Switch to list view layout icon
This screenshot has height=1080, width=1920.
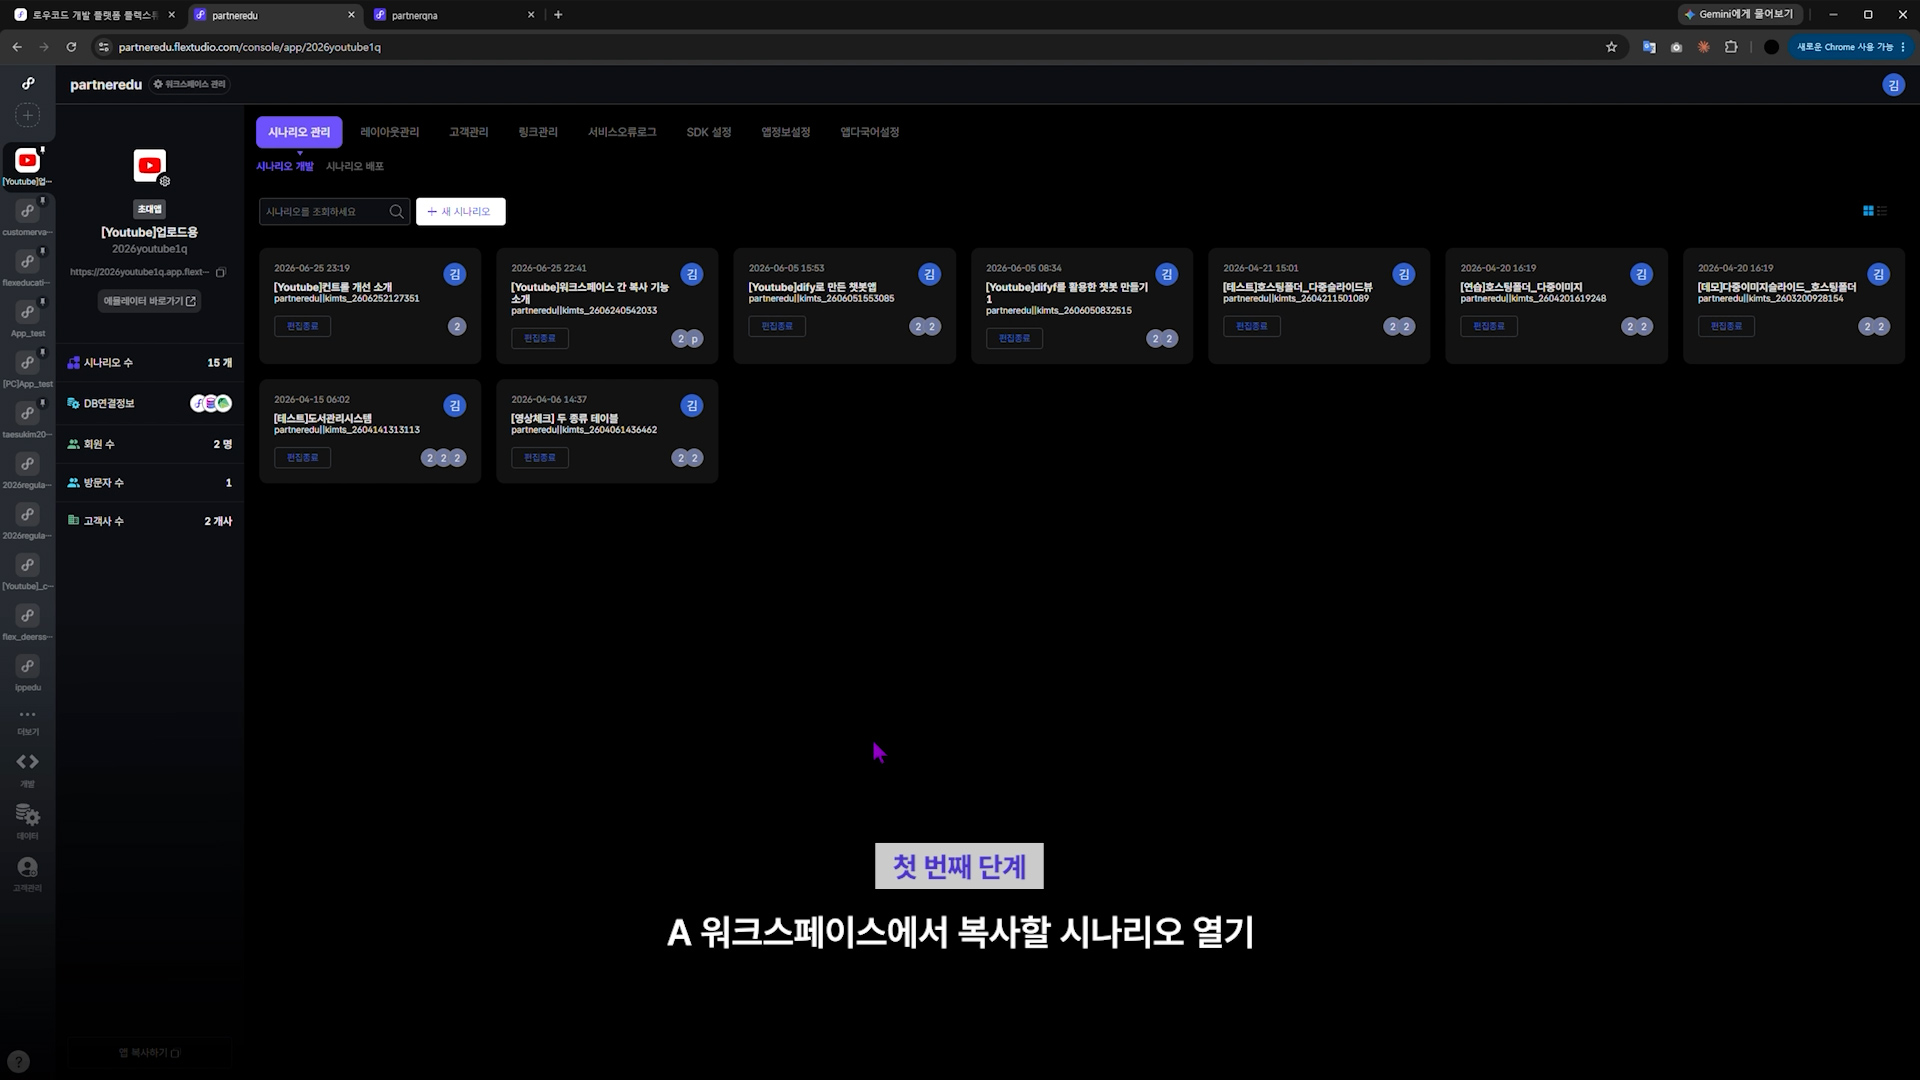1882,211
